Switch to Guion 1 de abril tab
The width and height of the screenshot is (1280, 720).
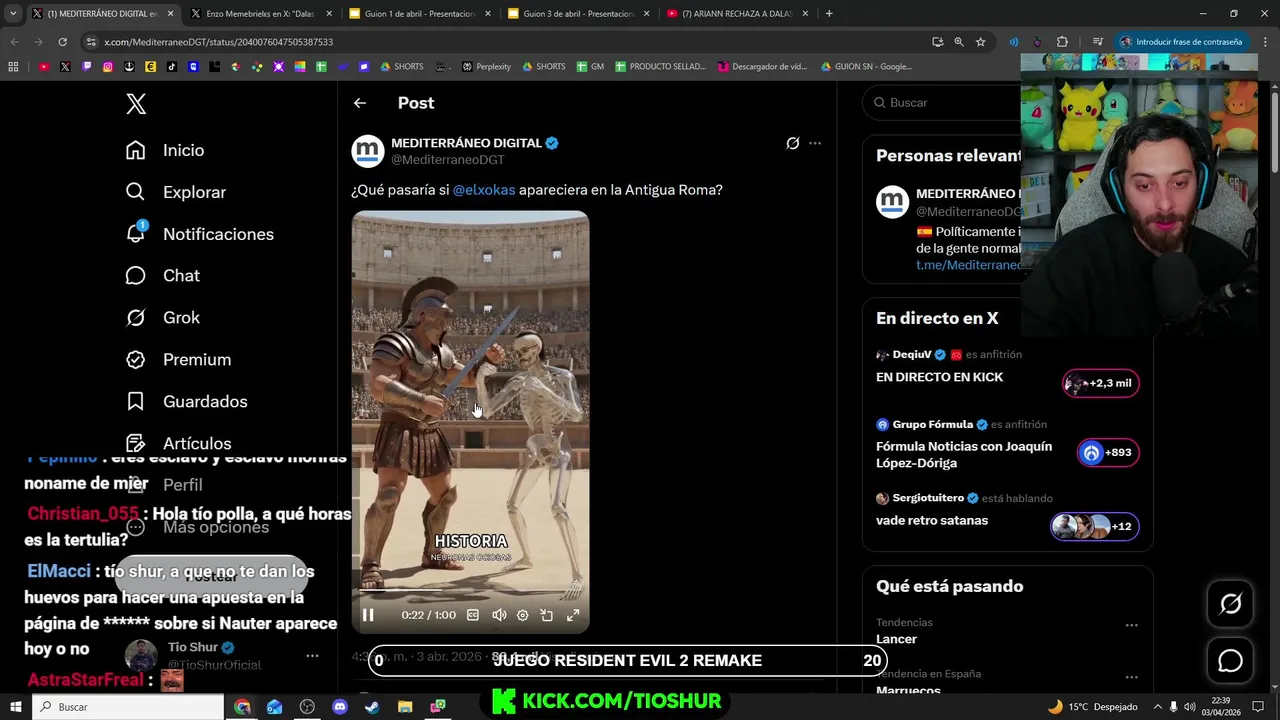pyautogui.click(x=418, y=14)
